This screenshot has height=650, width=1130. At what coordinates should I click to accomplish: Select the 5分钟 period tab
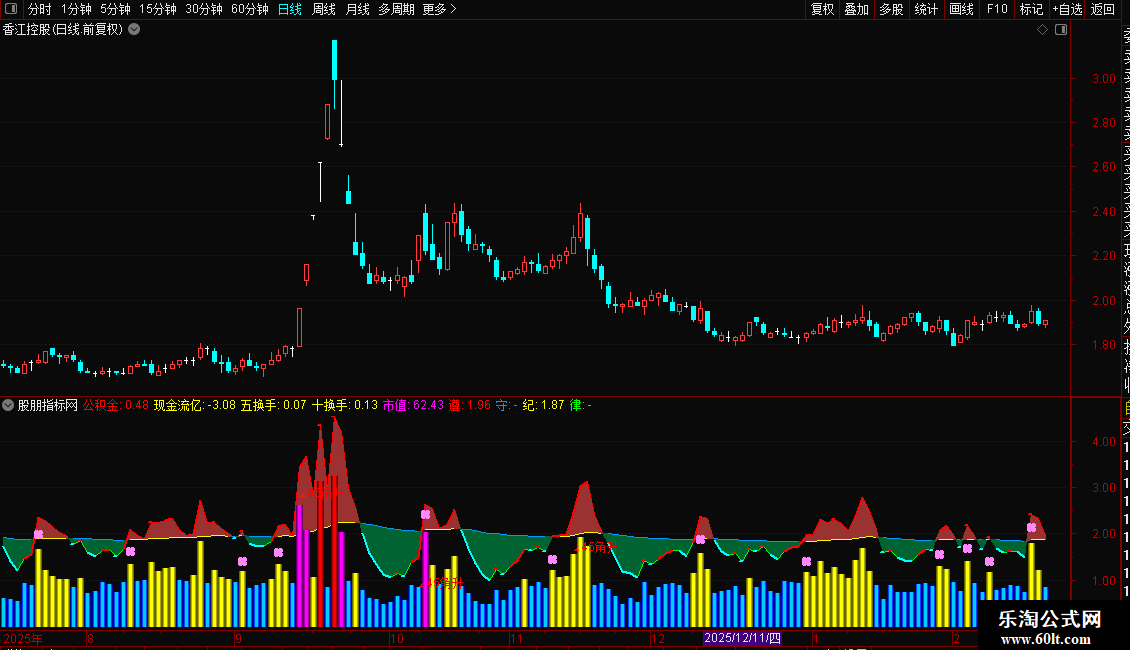point(115,9)
